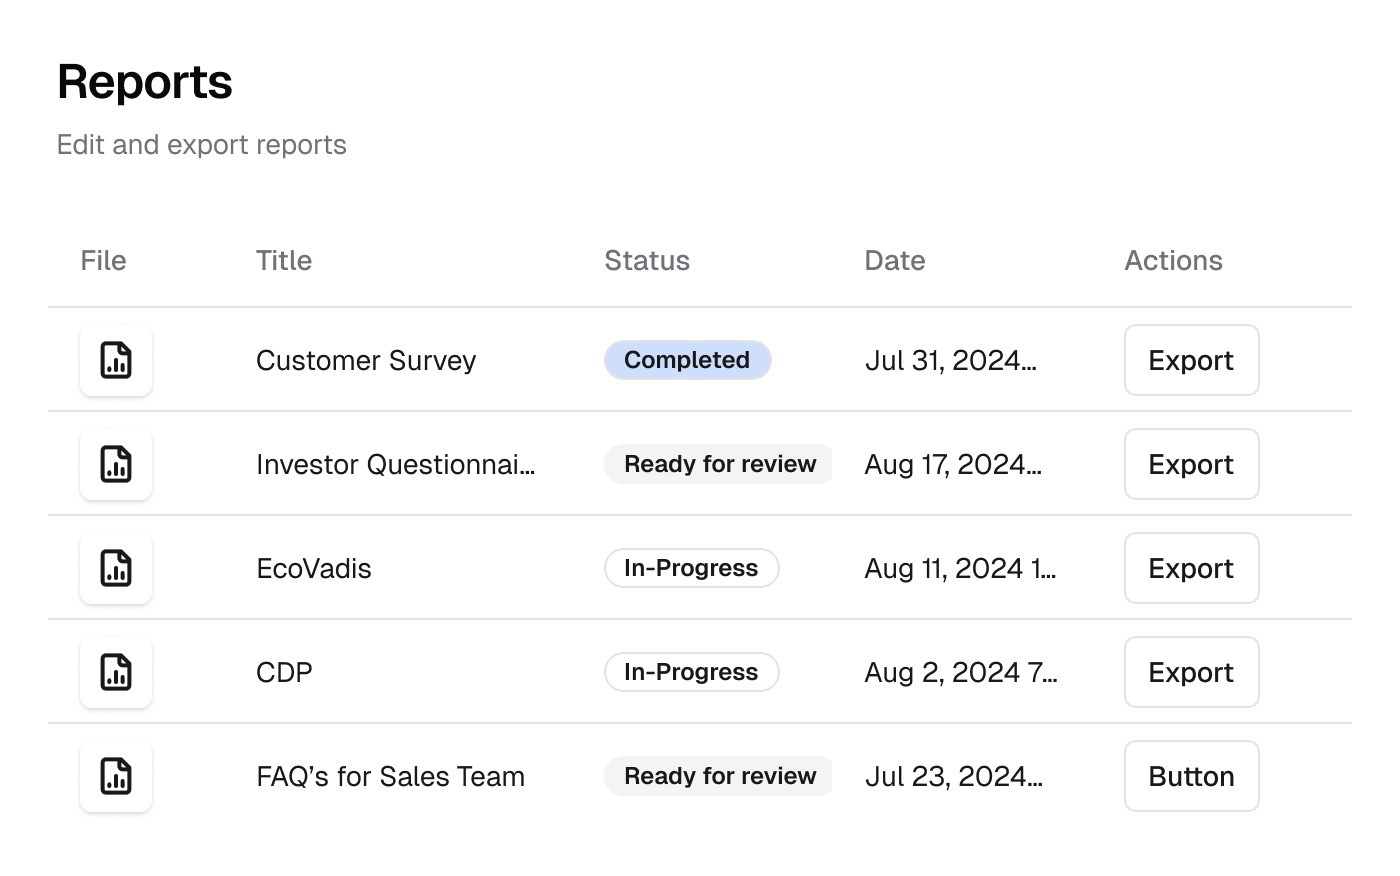This screenshot has width=1400, height=876.
Task: Open FAQ's for Sales Team file icon
Action: pos(116,776)
